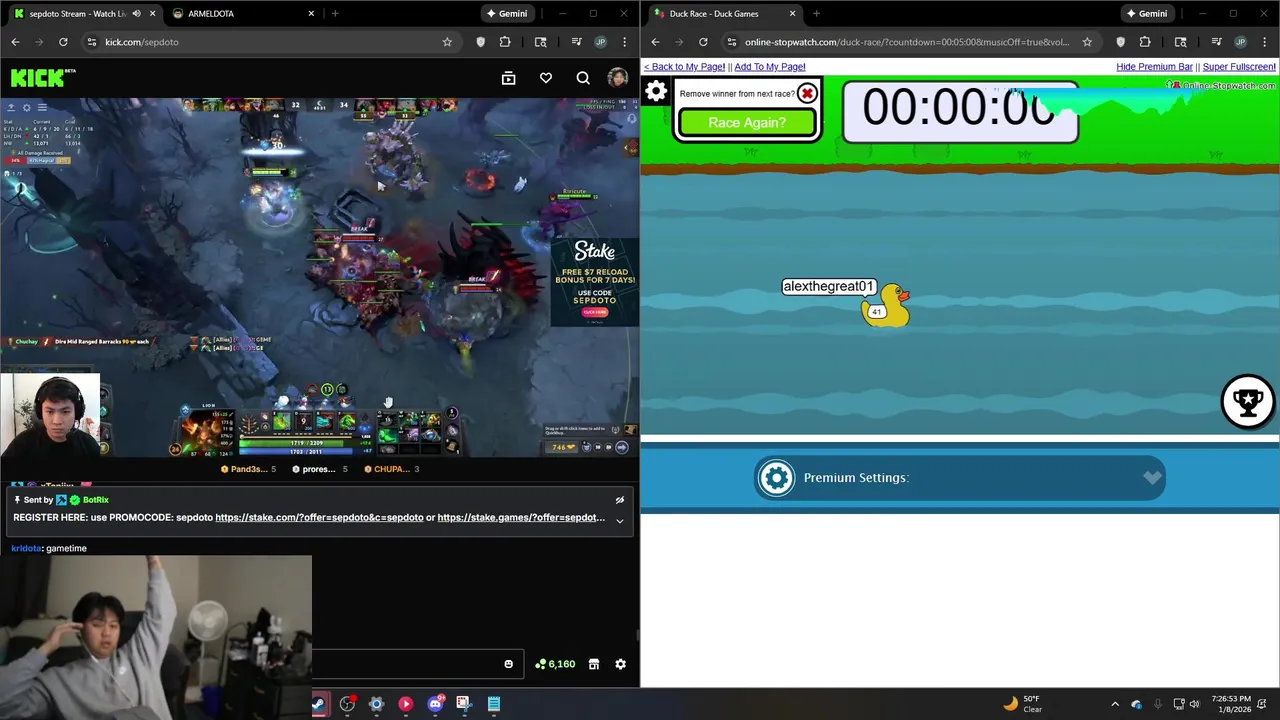
Task: Click the alexthegreat01 duck
Action: [x=886, y=306]
